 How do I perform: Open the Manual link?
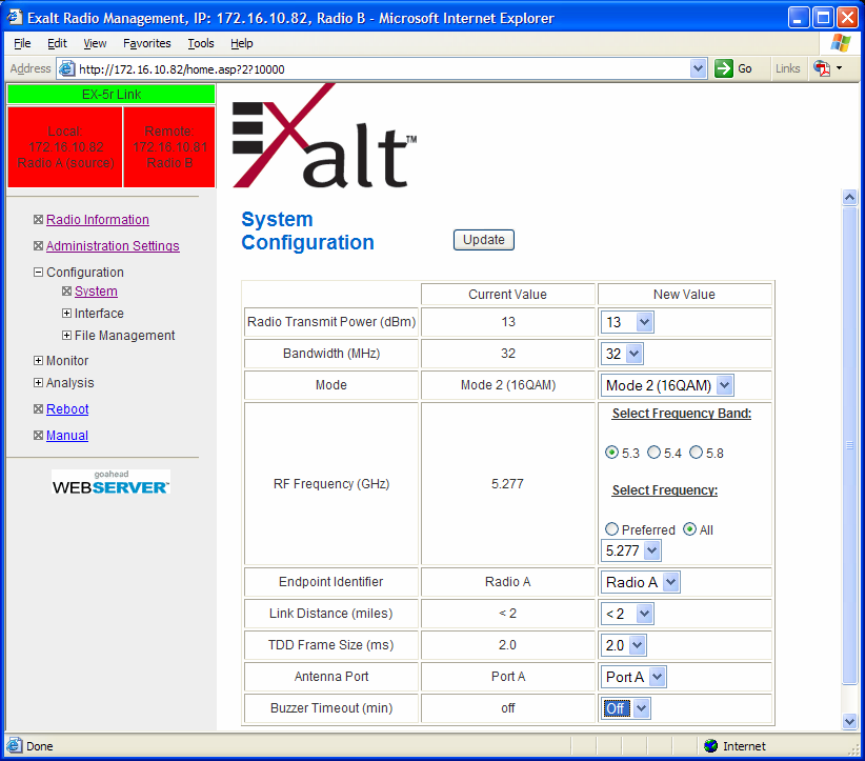(67, 435)
